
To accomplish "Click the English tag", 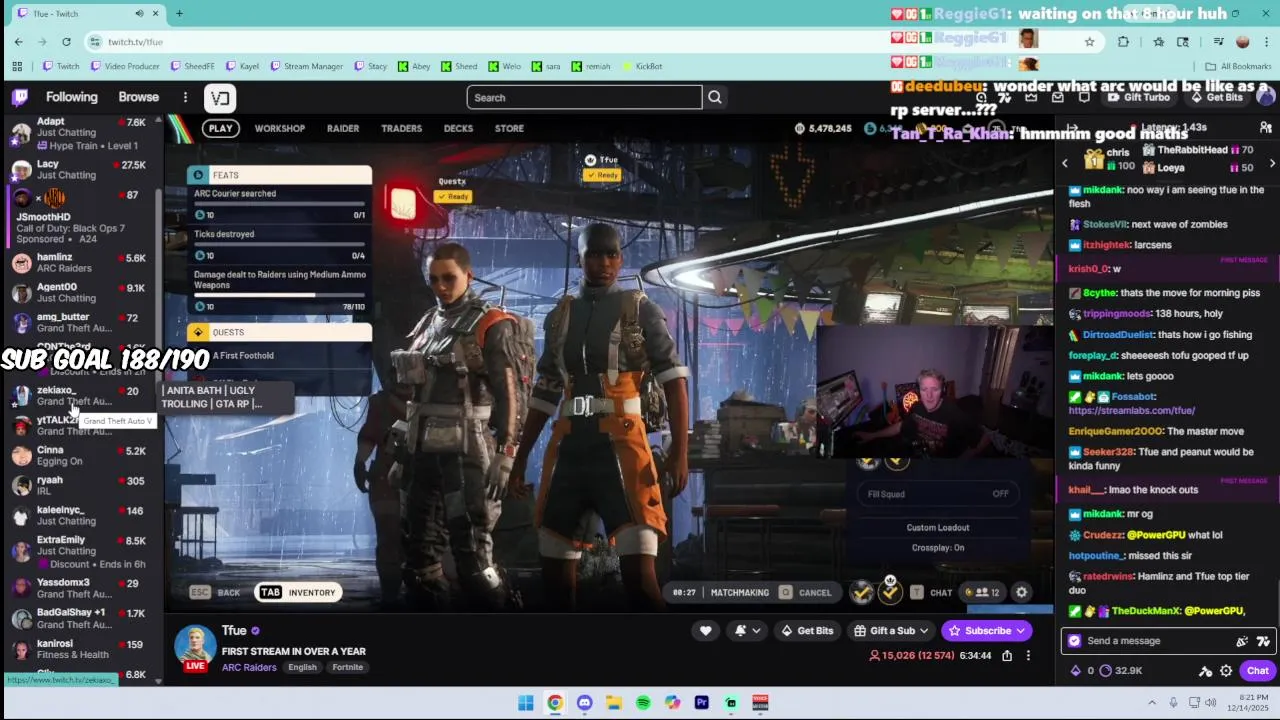I will (302, 667).
